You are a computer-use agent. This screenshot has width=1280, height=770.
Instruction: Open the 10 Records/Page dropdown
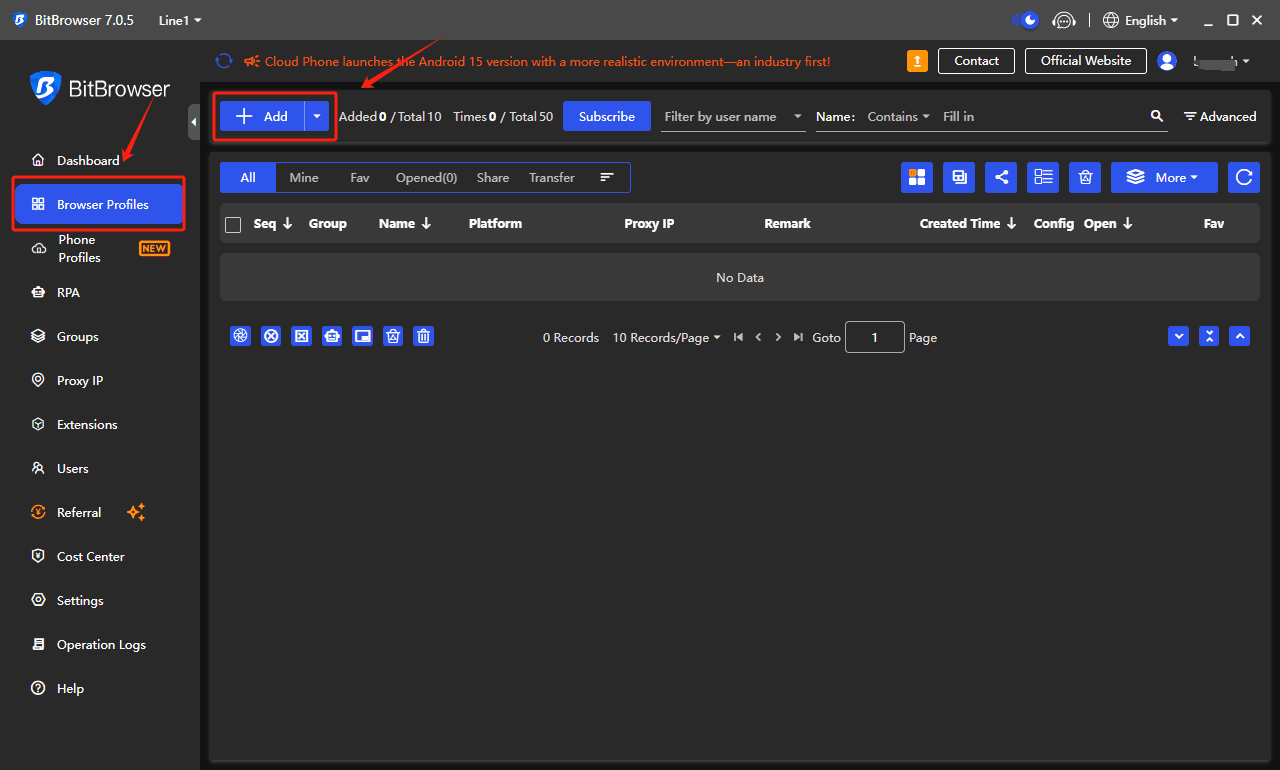pyautogui.click(x=666, y=338)
